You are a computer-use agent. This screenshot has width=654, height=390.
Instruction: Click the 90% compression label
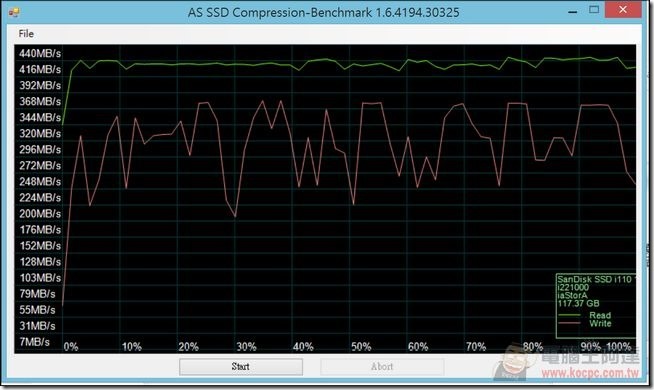tap(591, 347)
